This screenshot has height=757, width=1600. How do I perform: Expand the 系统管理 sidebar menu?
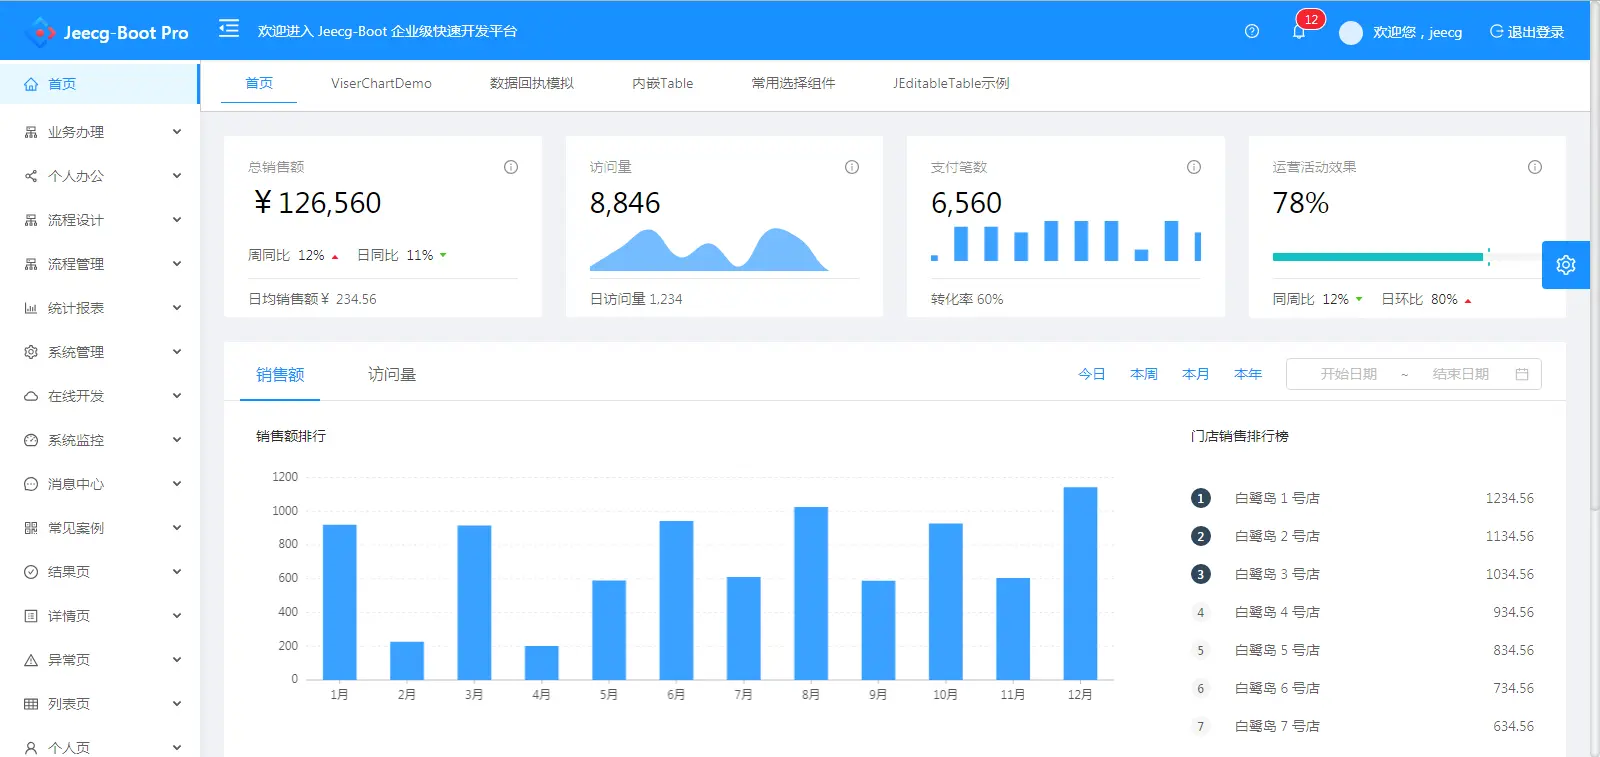click(100, 352)
